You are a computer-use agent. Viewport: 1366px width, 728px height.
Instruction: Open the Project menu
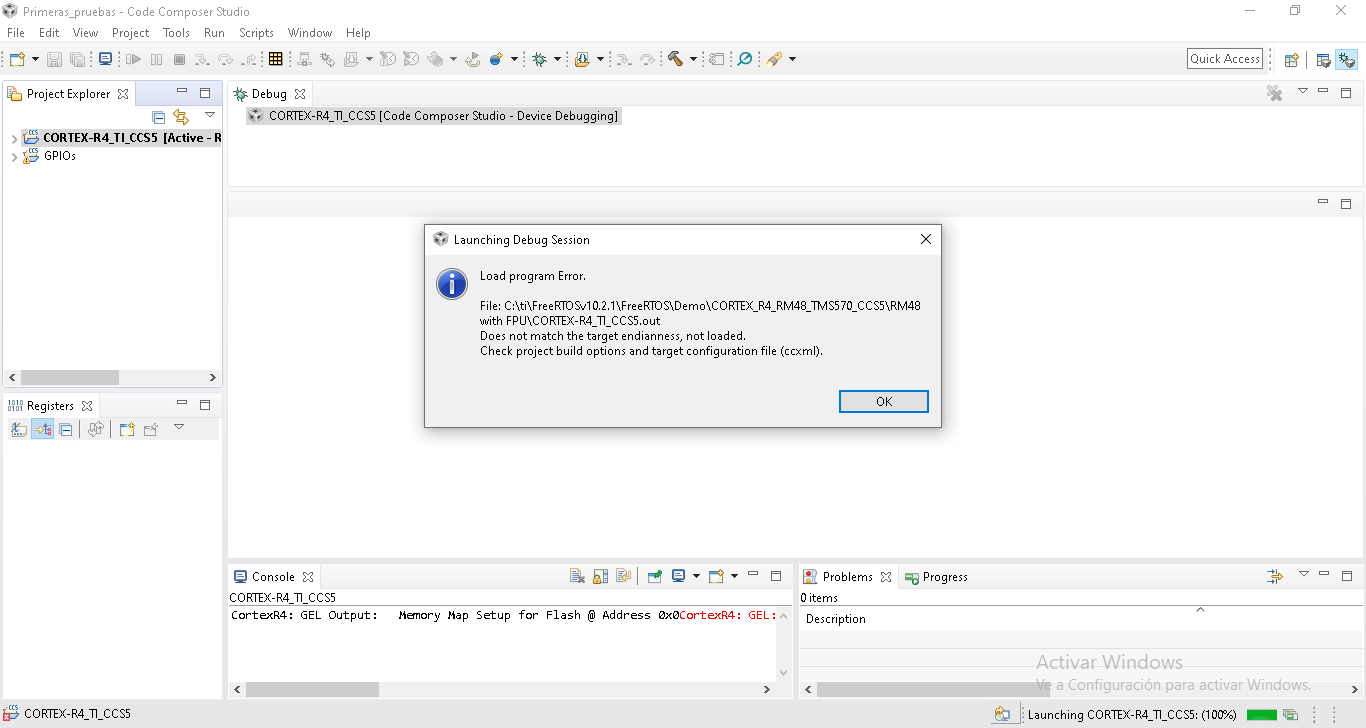131,33
